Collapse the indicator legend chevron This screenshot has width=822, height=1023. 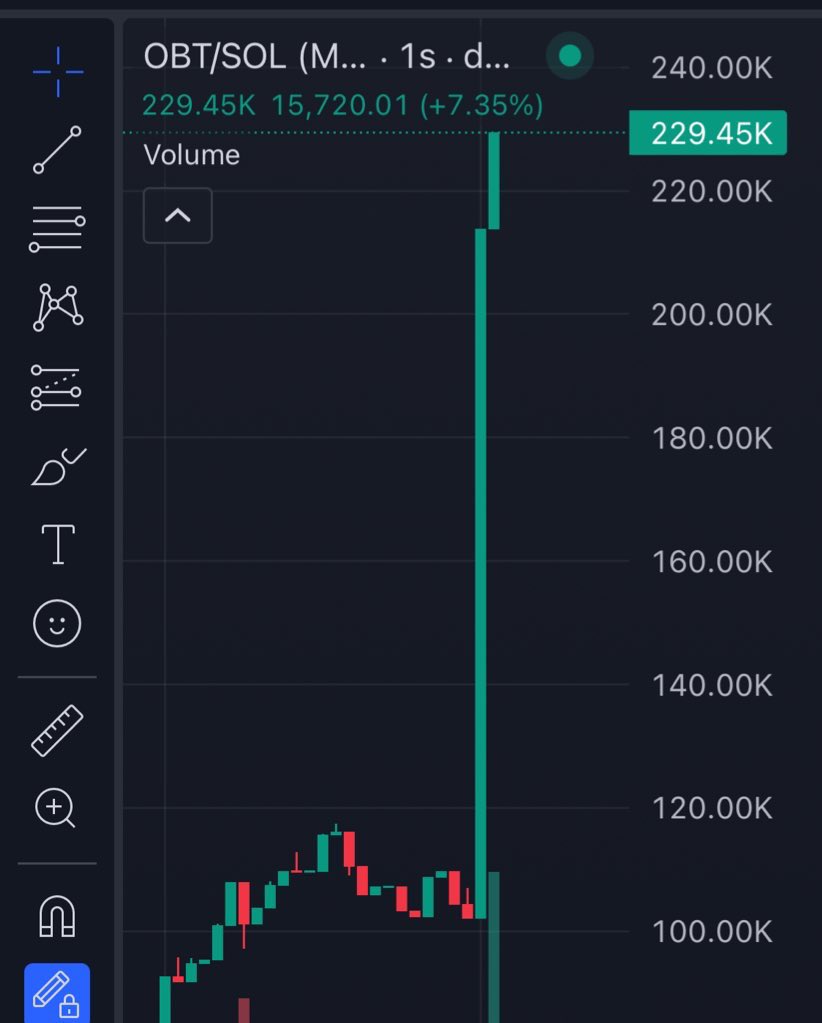point(177,216)
